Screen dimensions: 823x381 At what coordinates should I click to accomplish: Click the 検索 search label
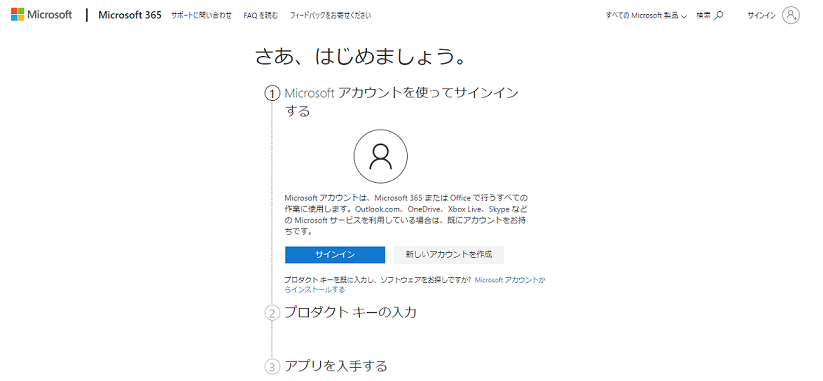pos(703,16)
